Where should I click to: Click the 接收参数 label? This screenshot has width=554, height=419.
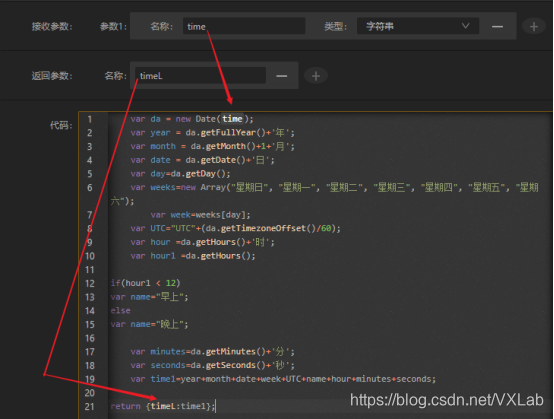[52, 26]
